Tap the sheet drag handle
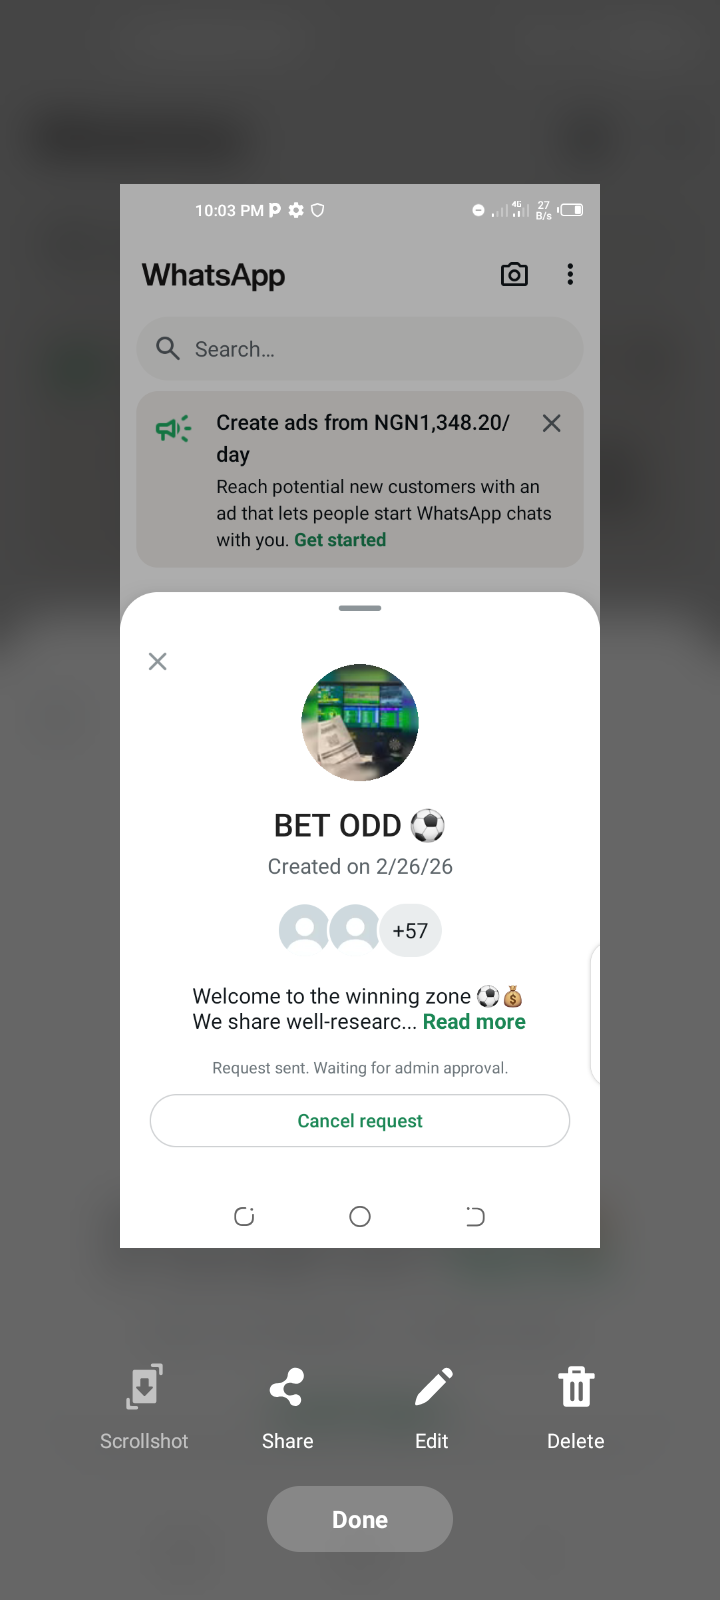The image size is (720, 1600). pyautogui.click(x=360, y=608)
